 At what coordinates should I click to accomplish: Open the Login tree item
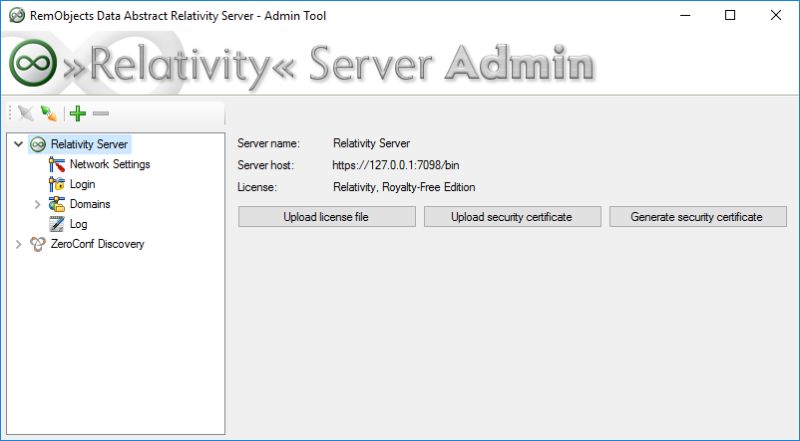pyautogui.click(x=83, y=184)
